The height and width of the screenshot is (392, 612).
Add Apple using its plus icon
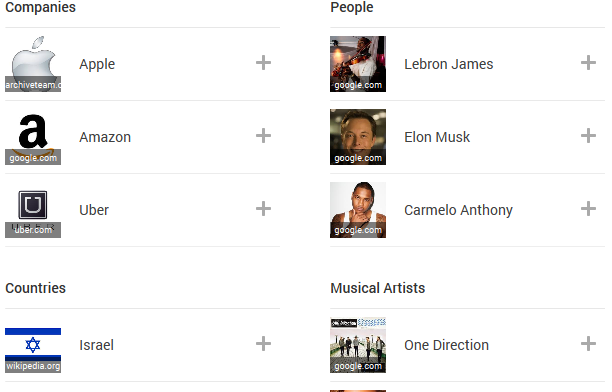[263, 62]
